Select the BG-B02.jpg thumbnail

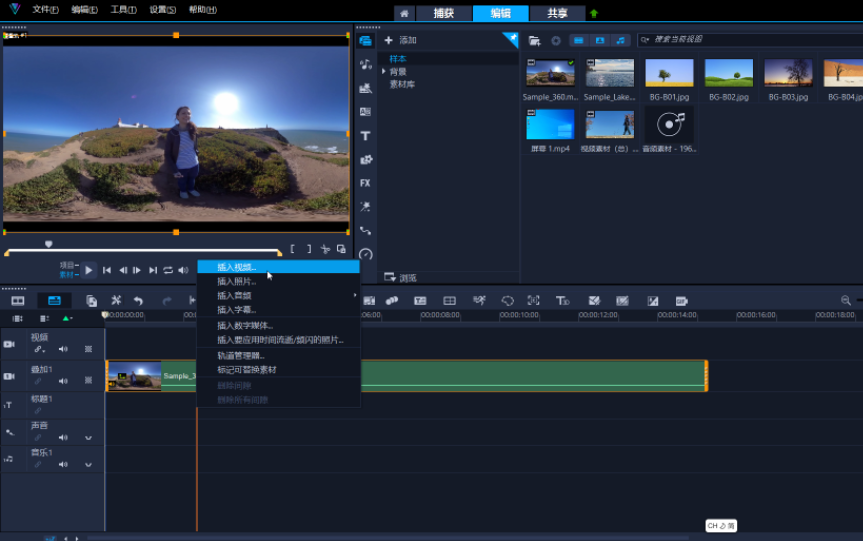pyautogui.click(x=729, y=74)
